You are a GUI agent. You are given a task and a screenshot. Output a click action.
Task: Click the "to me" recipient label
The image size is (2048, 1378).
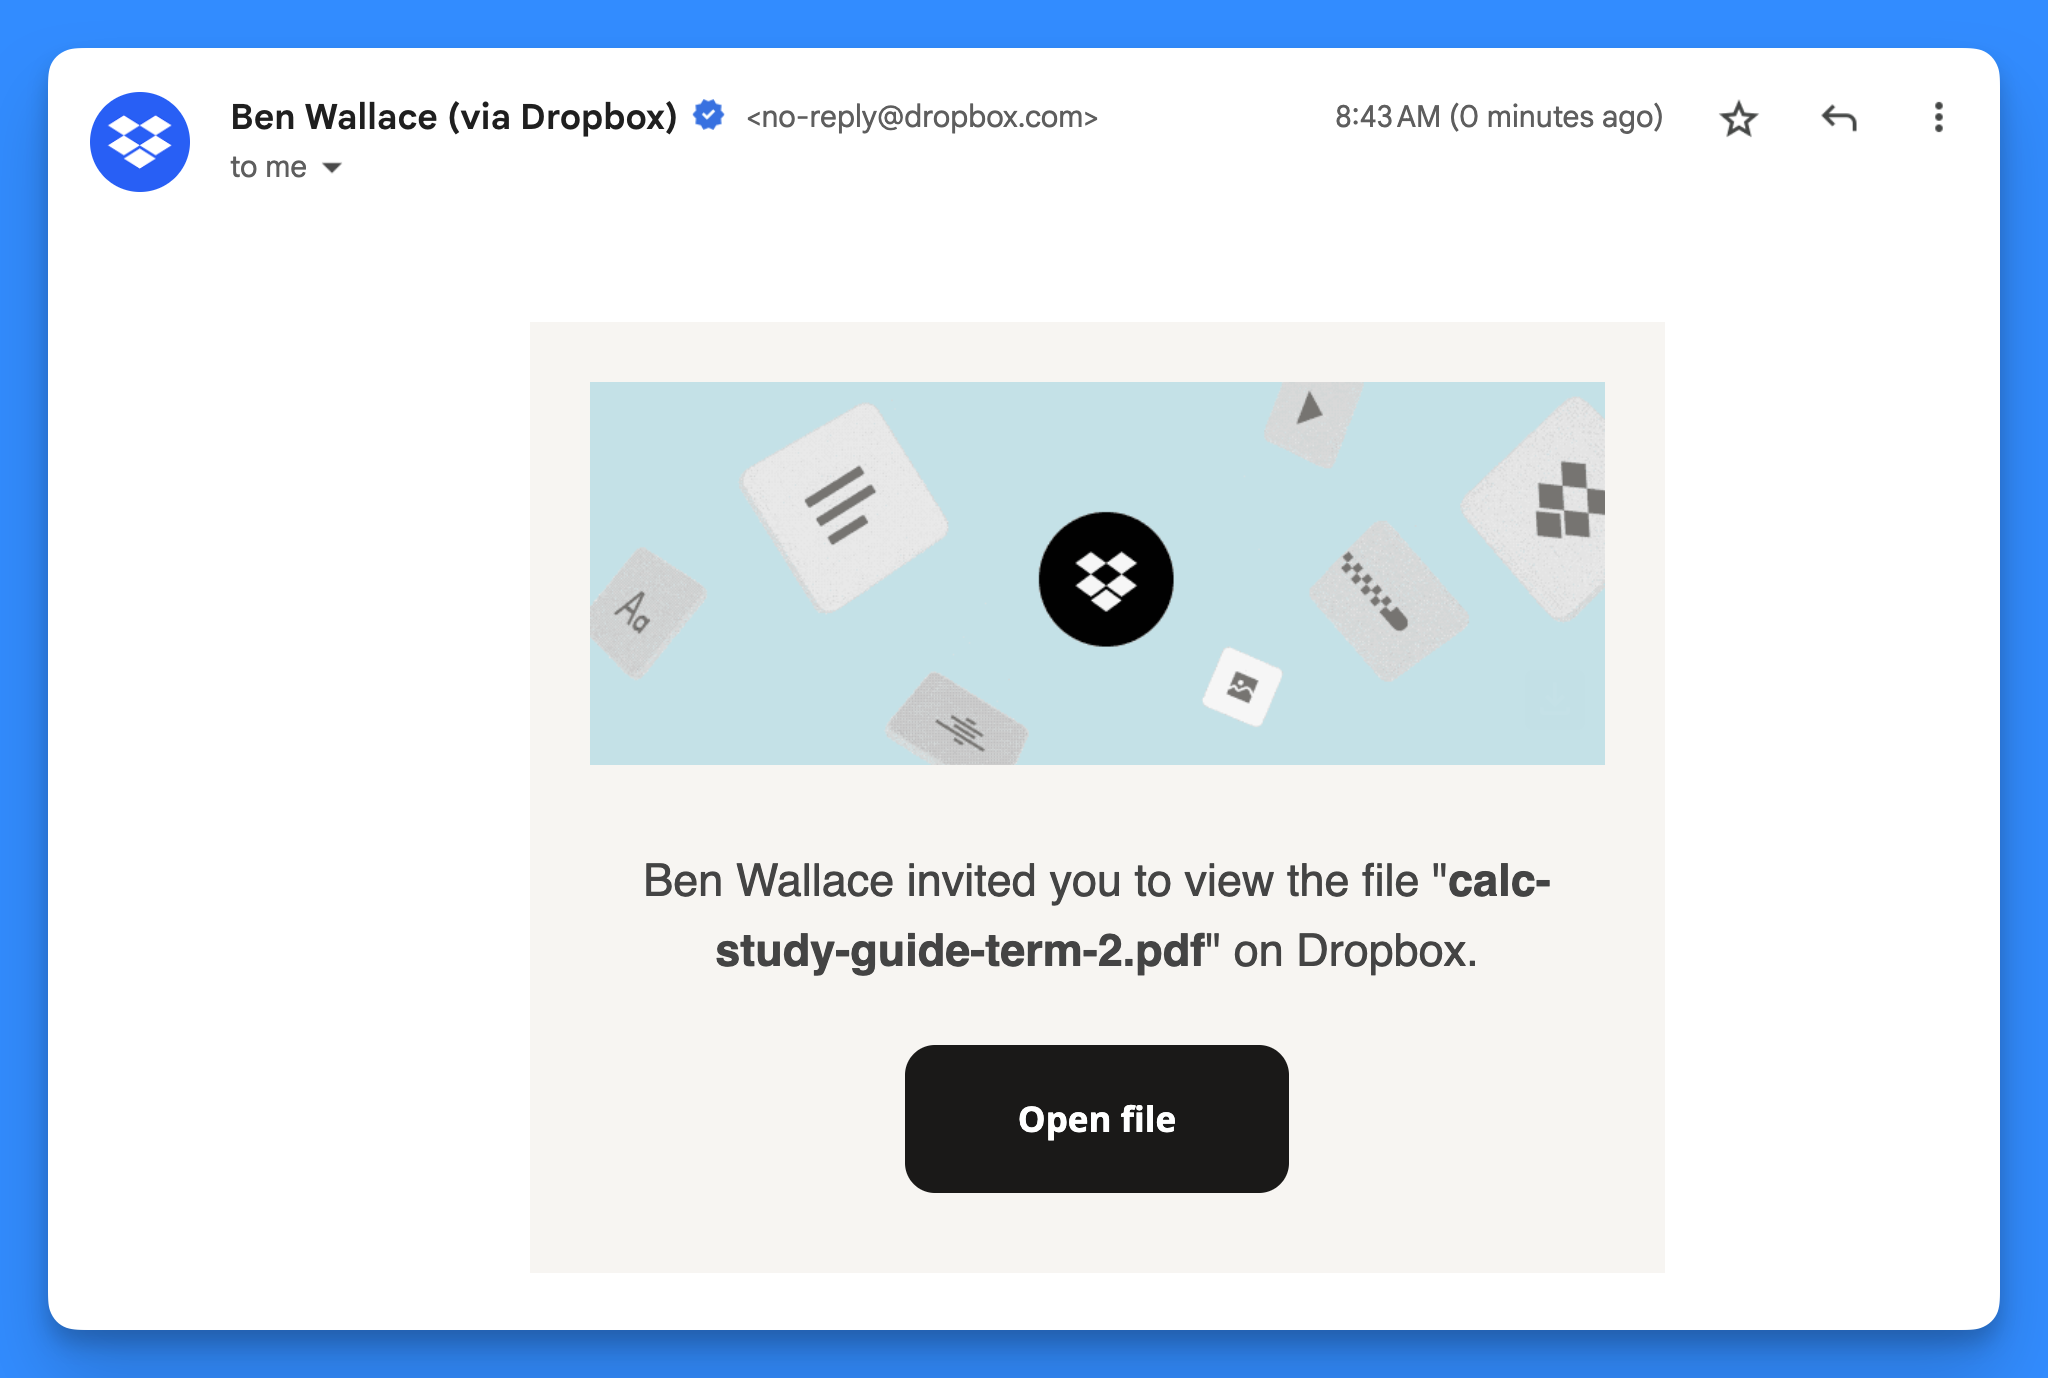pos(268,167)
